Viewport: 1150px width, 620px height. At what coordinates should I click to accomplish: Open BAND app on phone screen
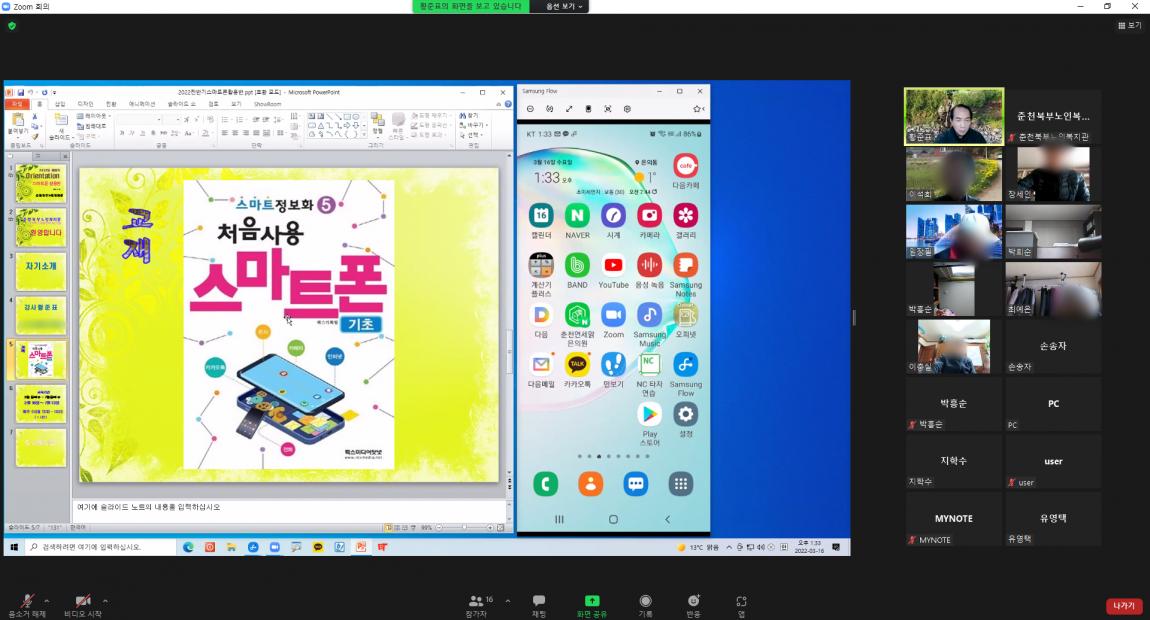[577, 270]
